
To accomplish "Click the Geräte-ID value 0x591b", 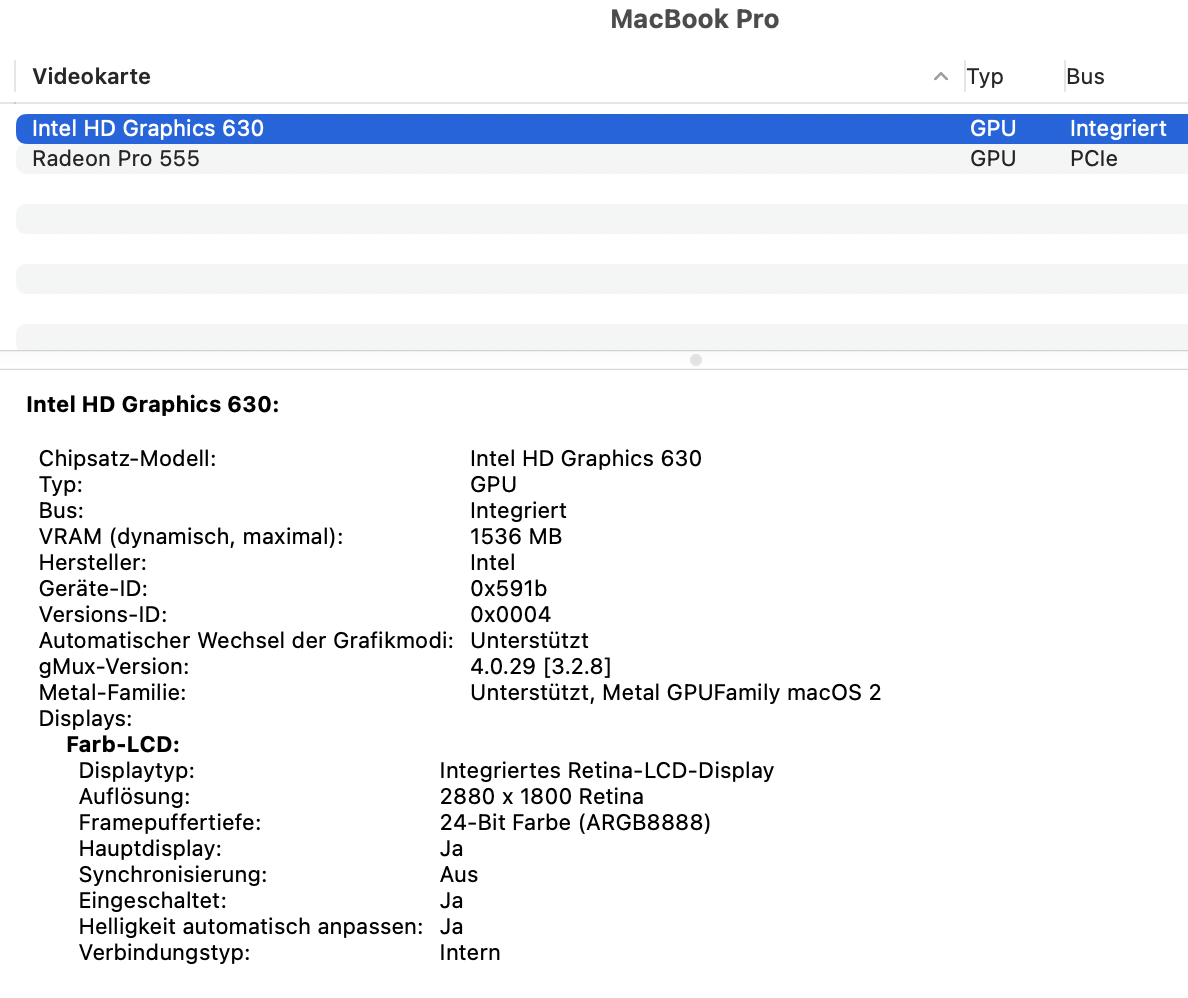I will (508, 589).
